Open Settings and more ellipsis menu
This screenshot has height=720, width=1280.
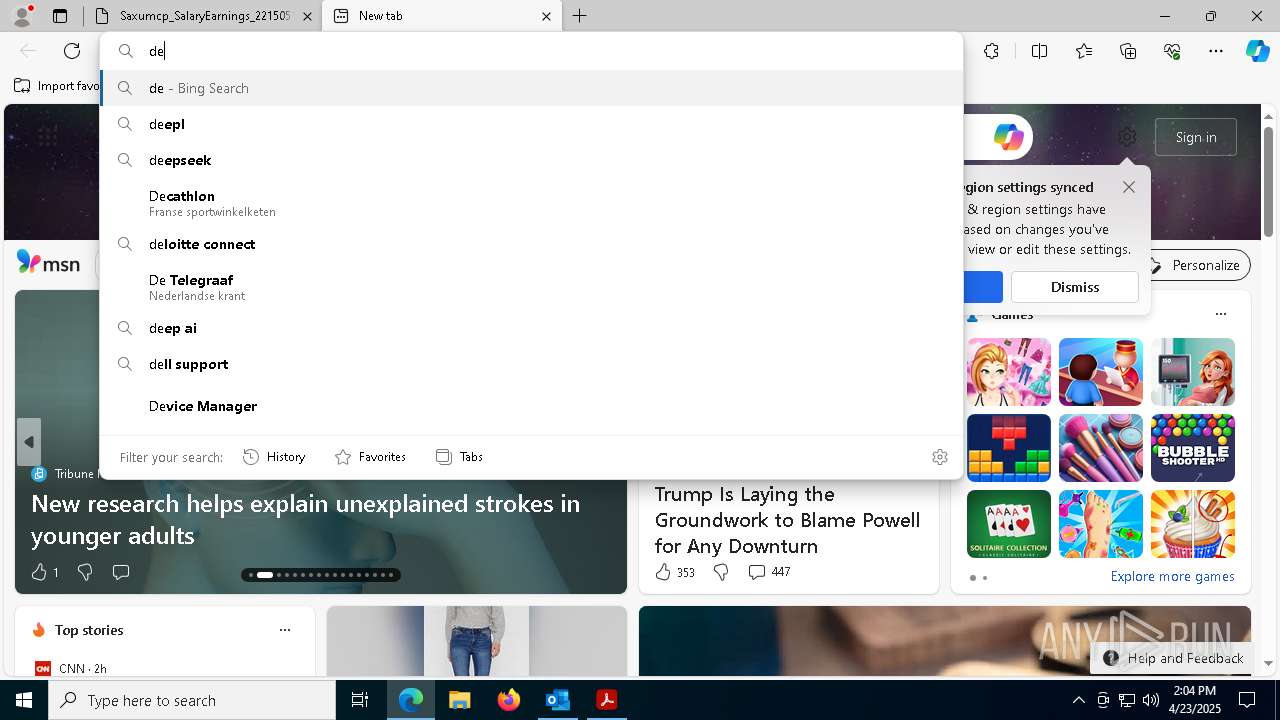pos(1216,51)
